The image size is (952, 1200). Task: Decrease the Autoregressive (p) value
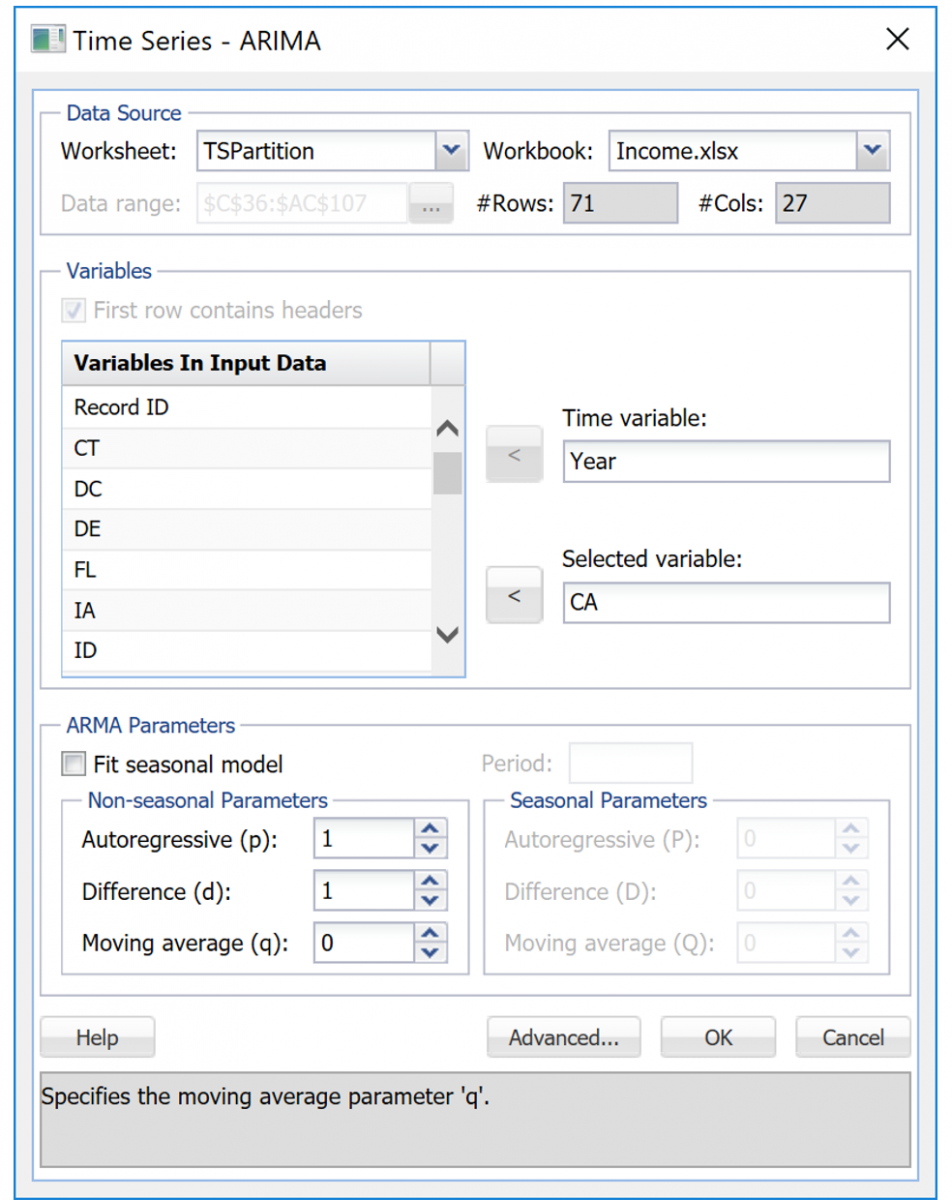pos(431,848)
